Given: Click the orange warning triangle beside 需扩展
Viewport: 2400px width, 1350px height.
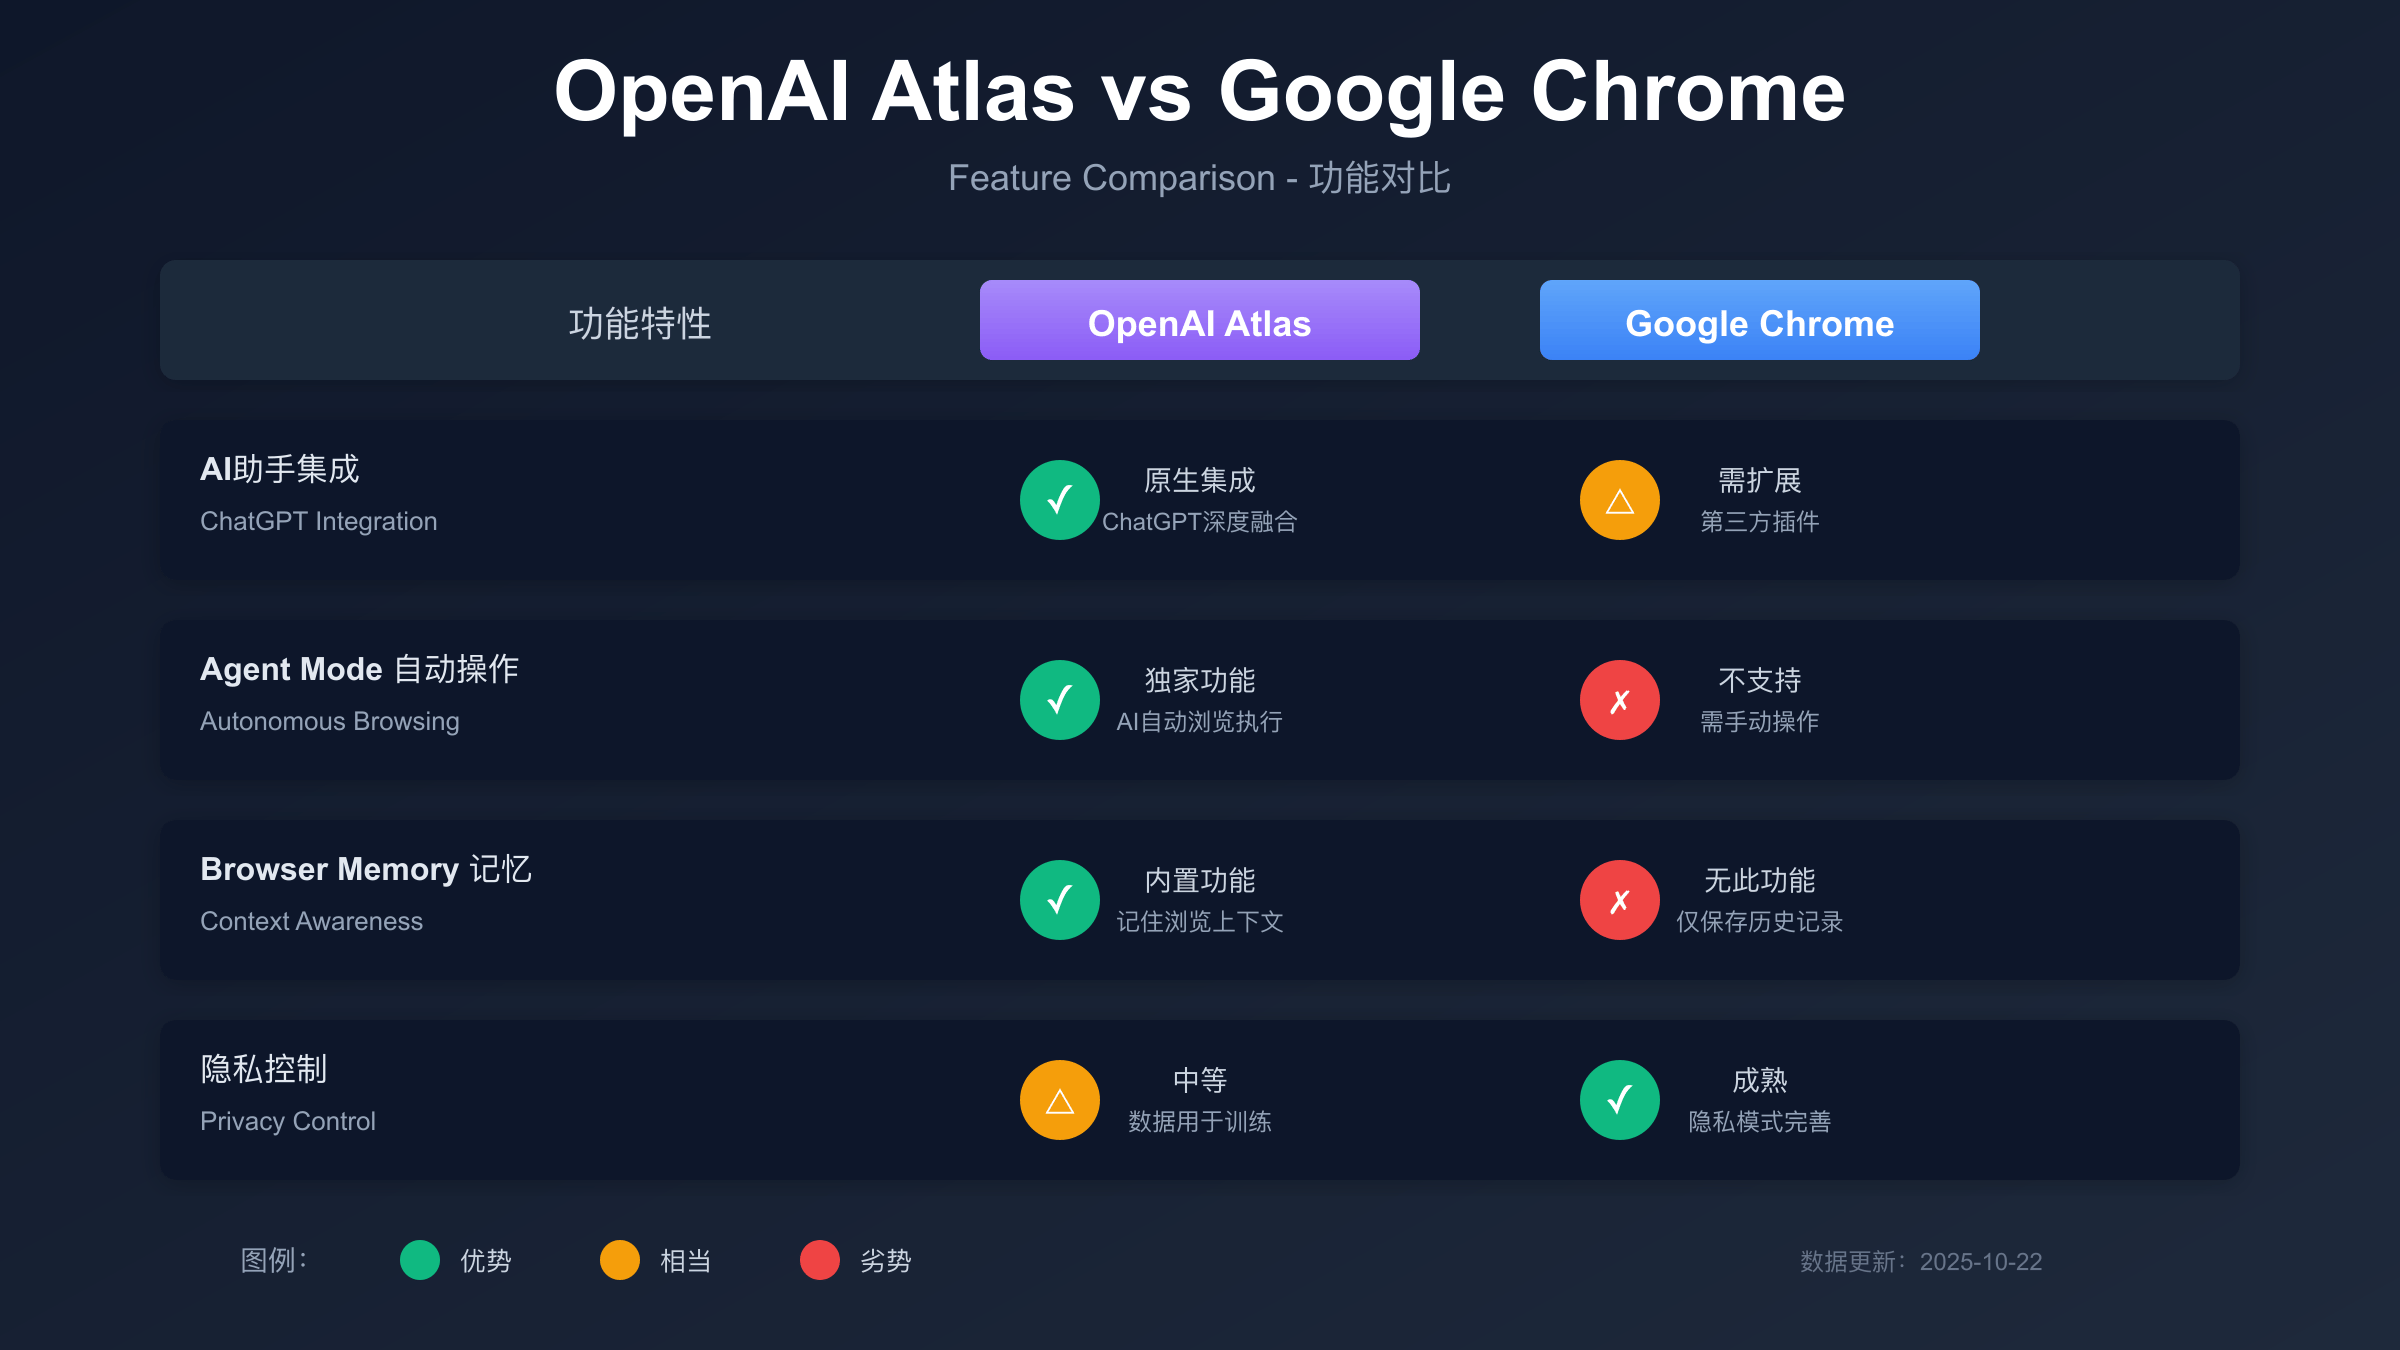Looking at the screenshot, I should 1620,500.
